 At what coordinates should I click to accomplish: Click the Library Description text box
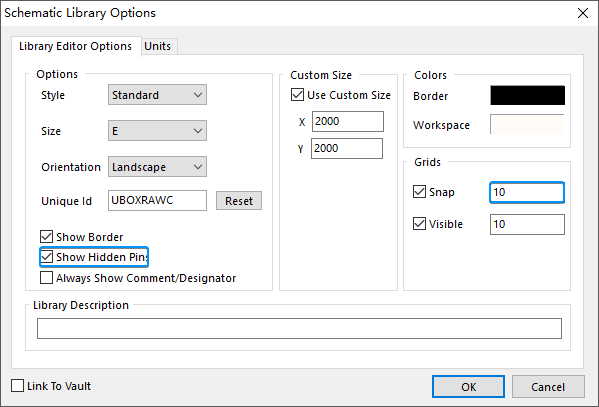tap(300, 328)
